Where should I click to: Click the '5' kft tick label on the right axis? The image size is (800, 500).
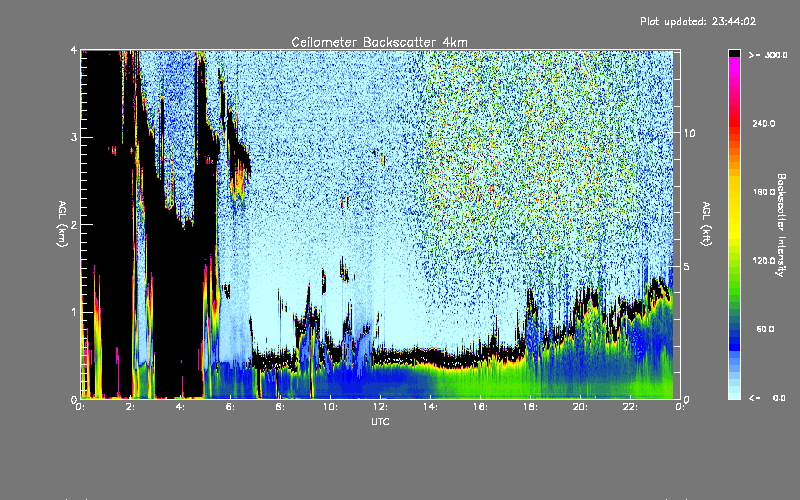(687, 266)
